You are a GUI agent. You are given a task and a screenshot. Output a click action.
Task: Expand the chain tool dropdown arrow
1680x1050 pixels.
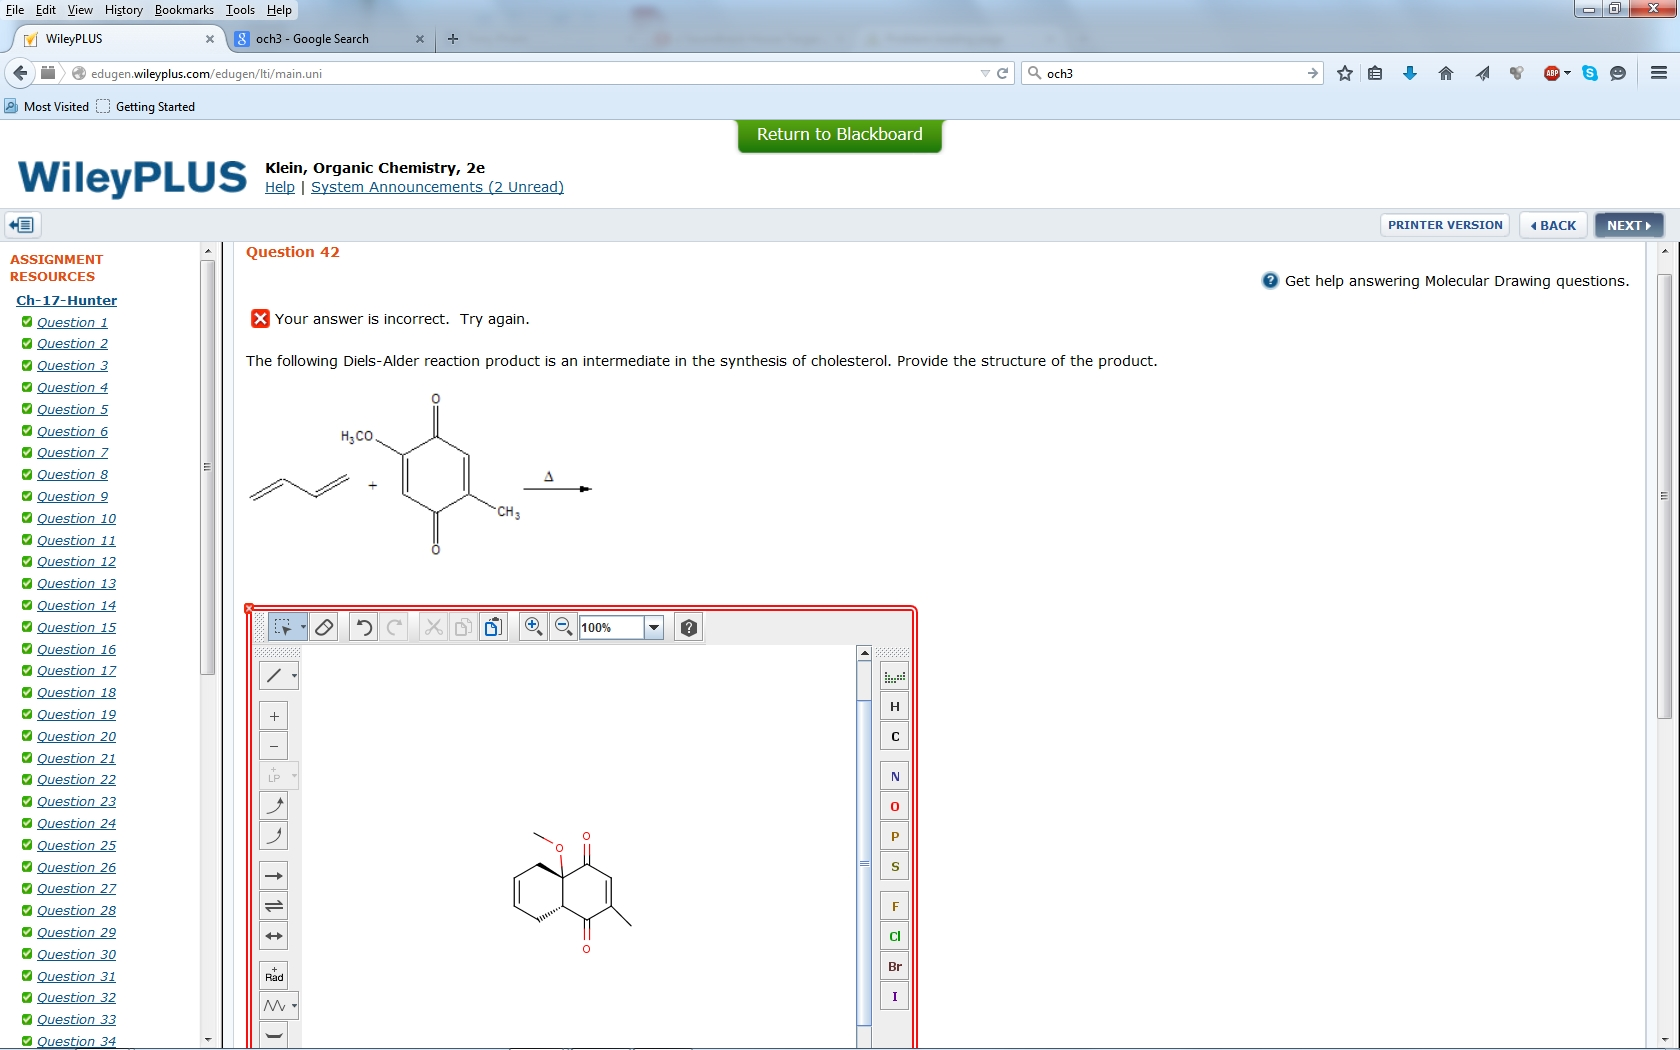(x=294, y=1006)
